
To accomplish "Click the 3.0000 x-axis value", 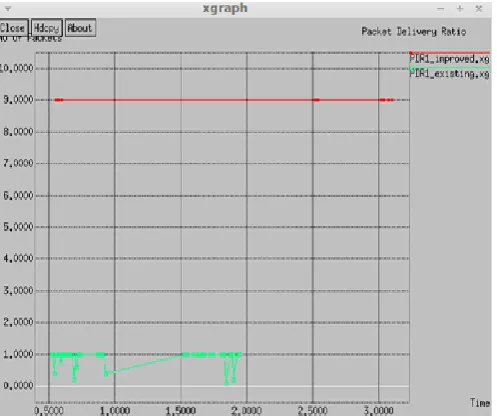I will tap(379, 410).
